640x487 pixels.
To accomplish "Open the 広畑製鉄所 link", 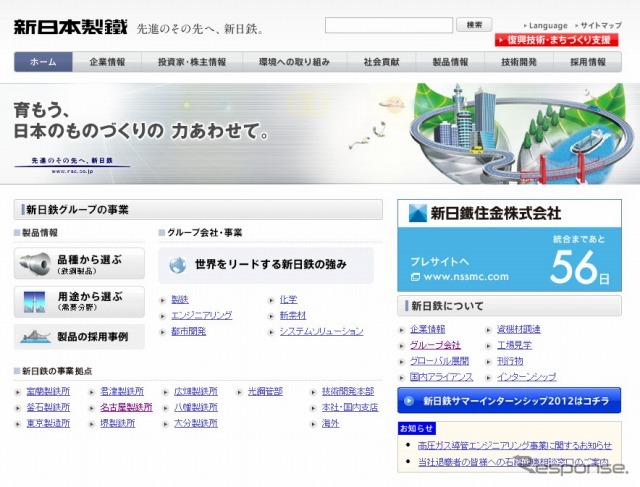I will click(196, 391).
